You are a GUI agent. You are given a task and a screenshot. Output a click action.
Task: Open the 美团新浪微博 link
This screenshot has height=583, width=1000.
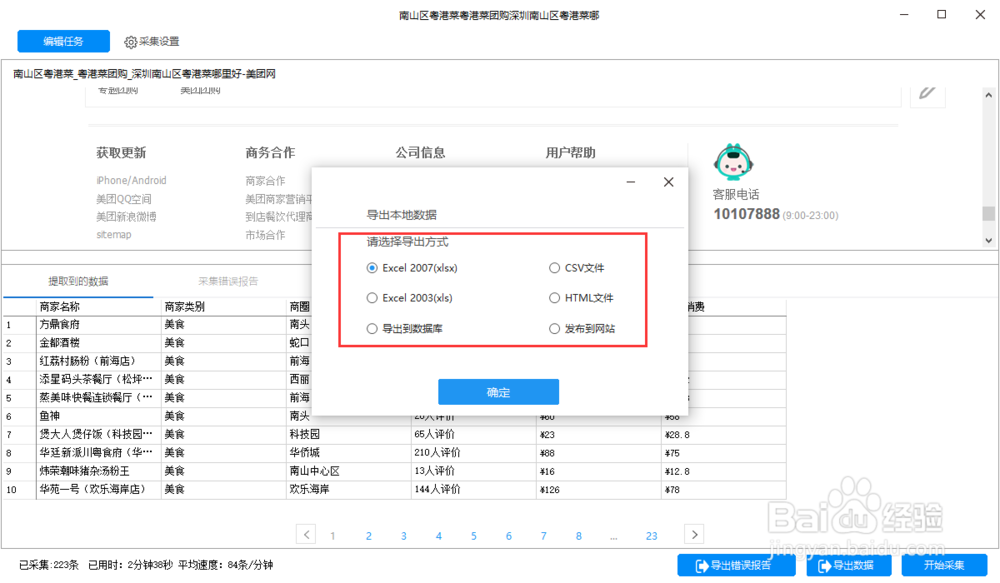[x=126, y=217]
